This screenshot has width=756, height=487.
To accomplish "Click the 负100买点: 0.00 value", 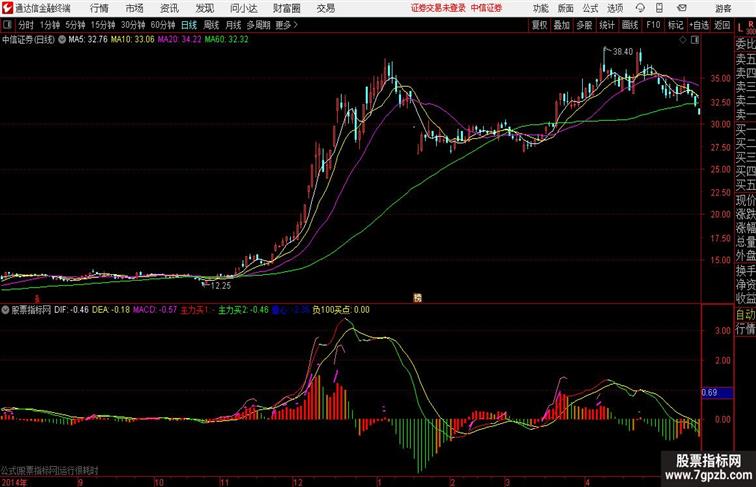I will [x=341, y=310].
